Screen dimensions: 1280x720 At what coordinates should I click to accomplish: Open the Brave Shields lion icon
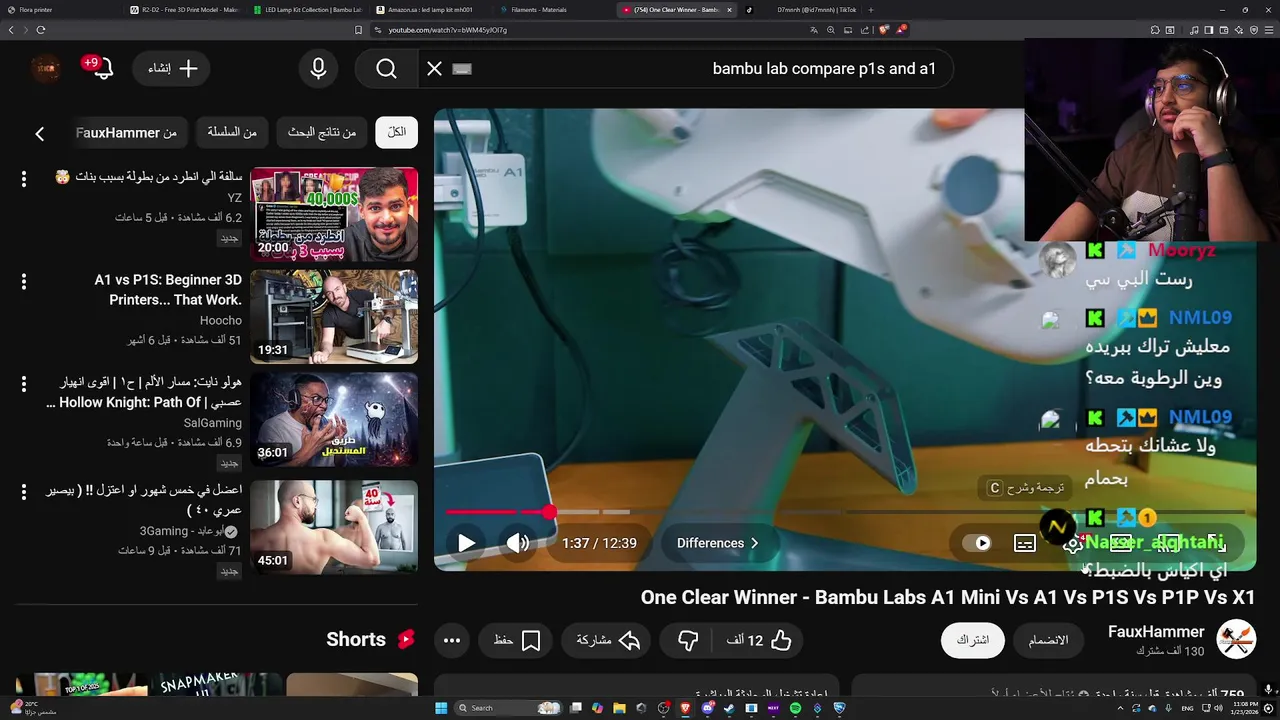(x=884, y=30)
